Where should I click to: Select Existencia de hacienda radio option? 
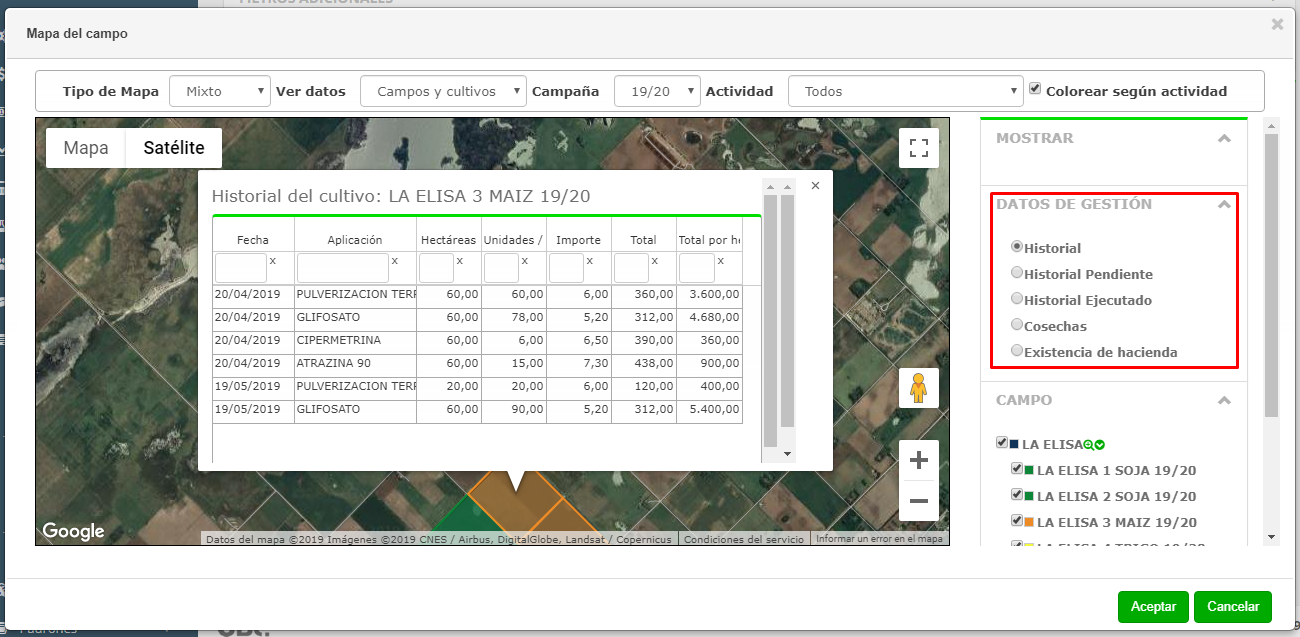click(x=1017, y=350)
